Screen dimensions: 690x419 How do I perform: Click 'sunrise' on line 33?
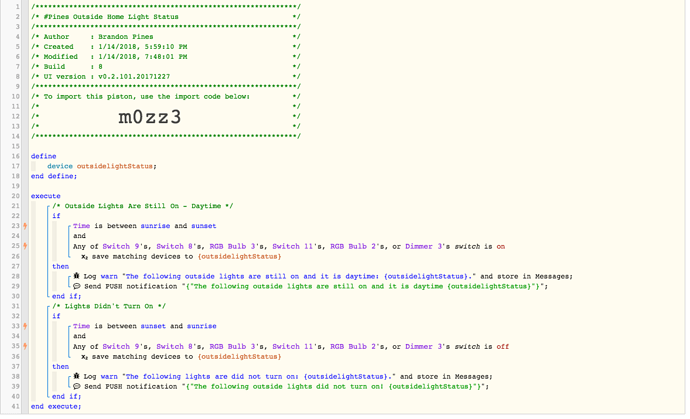pos(202,326)
